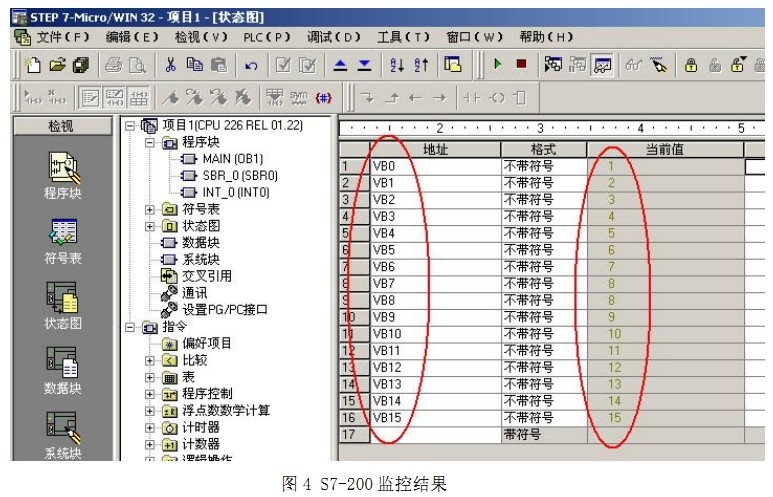Open 程序块 in the 检视 sidebar
The width and height of the screenshot is (773, 497).
coord(63,175)
